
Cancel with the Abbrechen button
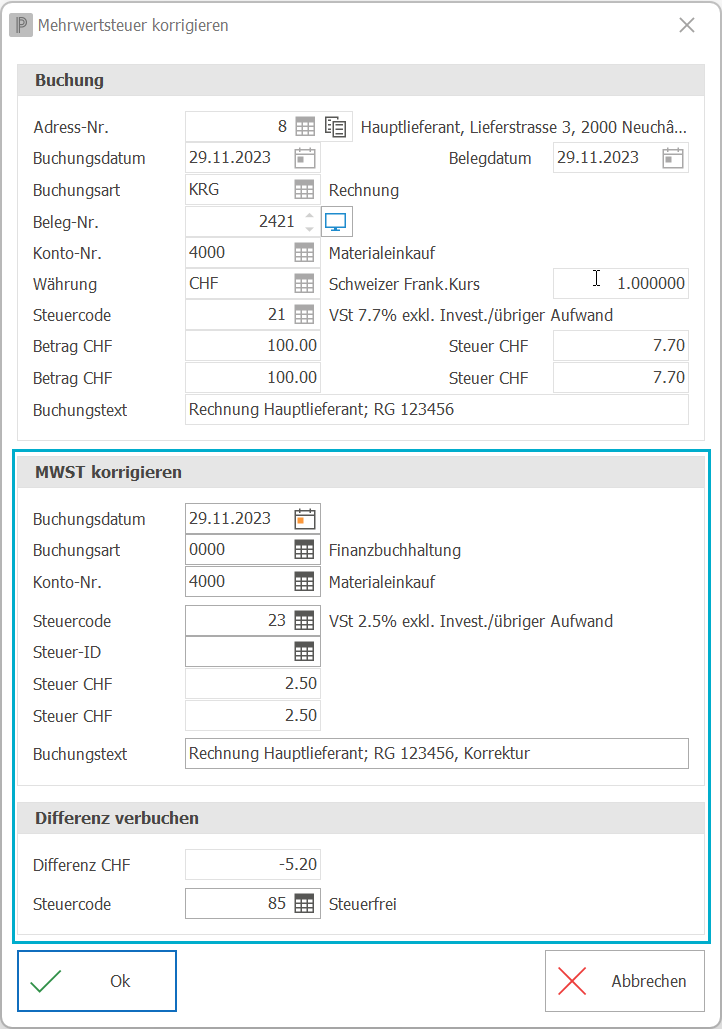pos(625,981)
